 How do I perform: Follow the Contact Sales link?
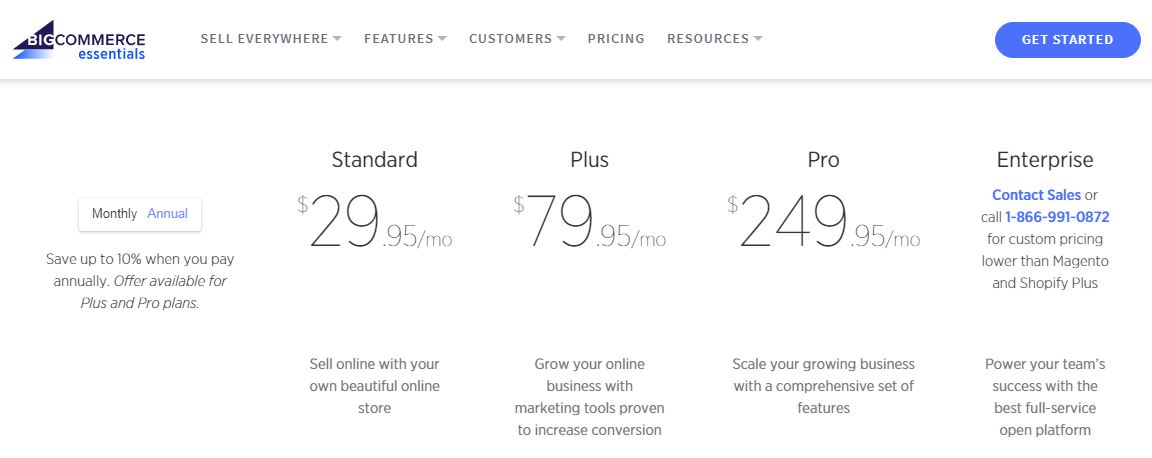(x=1037, y=195)
